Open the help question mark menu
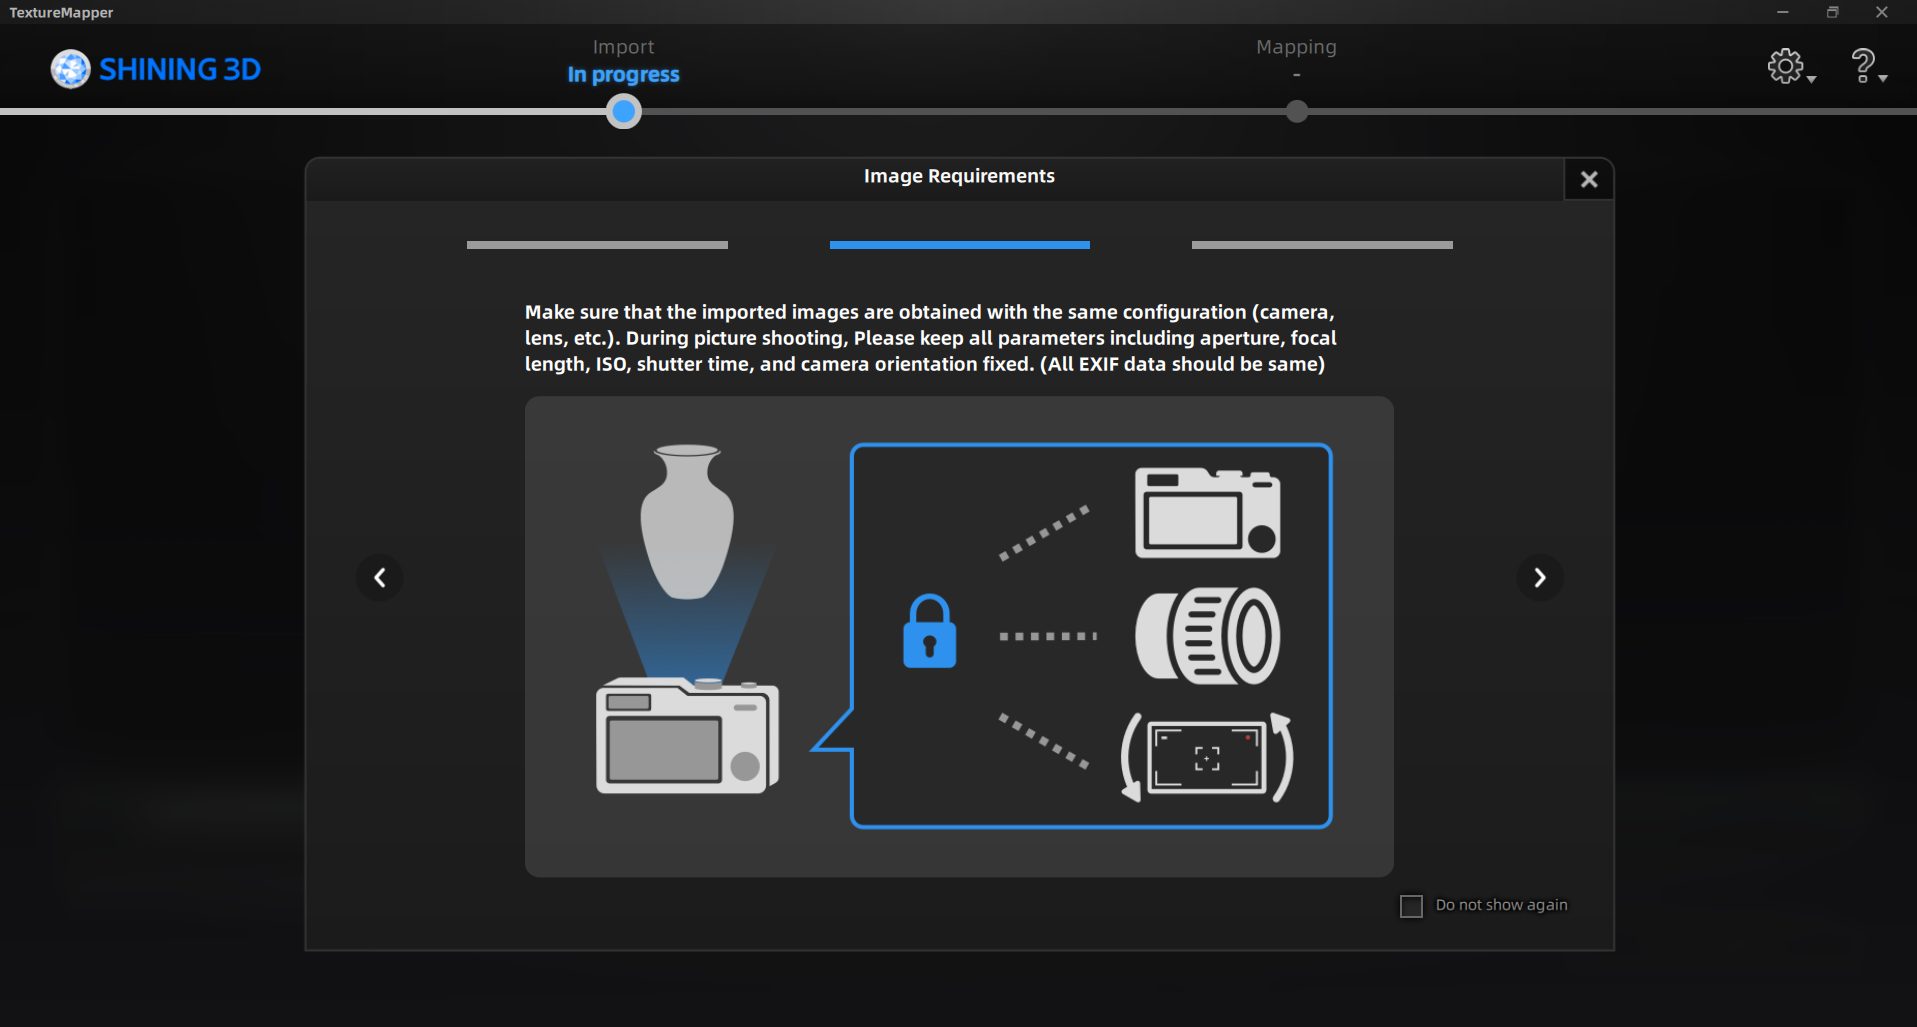 (x=1862, y=66)
